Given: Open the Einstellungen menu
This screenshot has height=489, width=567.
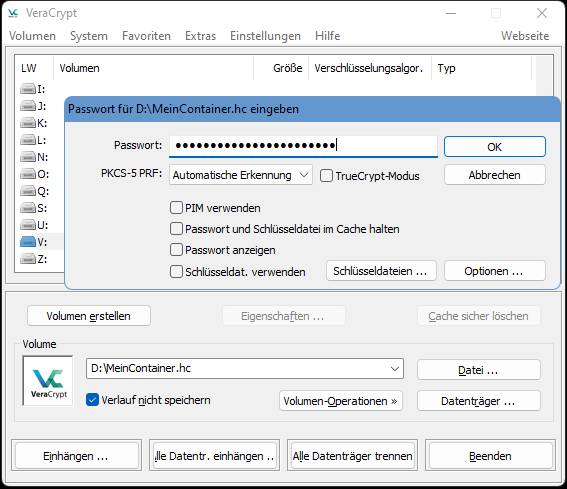Looking at the screenshot, I should click(x=265, y=36).
